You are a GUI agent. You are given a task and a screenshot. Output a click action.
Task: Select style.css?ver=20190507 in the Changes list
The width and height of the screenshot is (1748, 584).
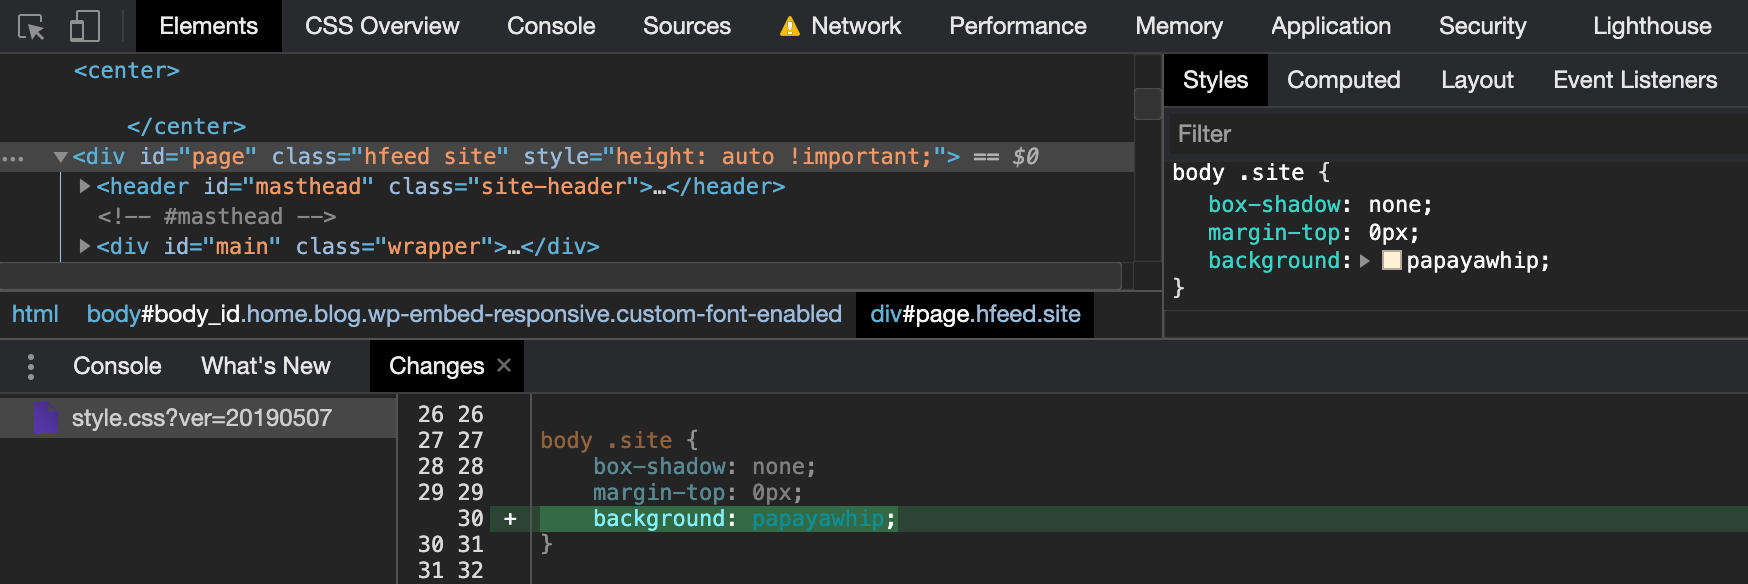click(x=198, y=418)
